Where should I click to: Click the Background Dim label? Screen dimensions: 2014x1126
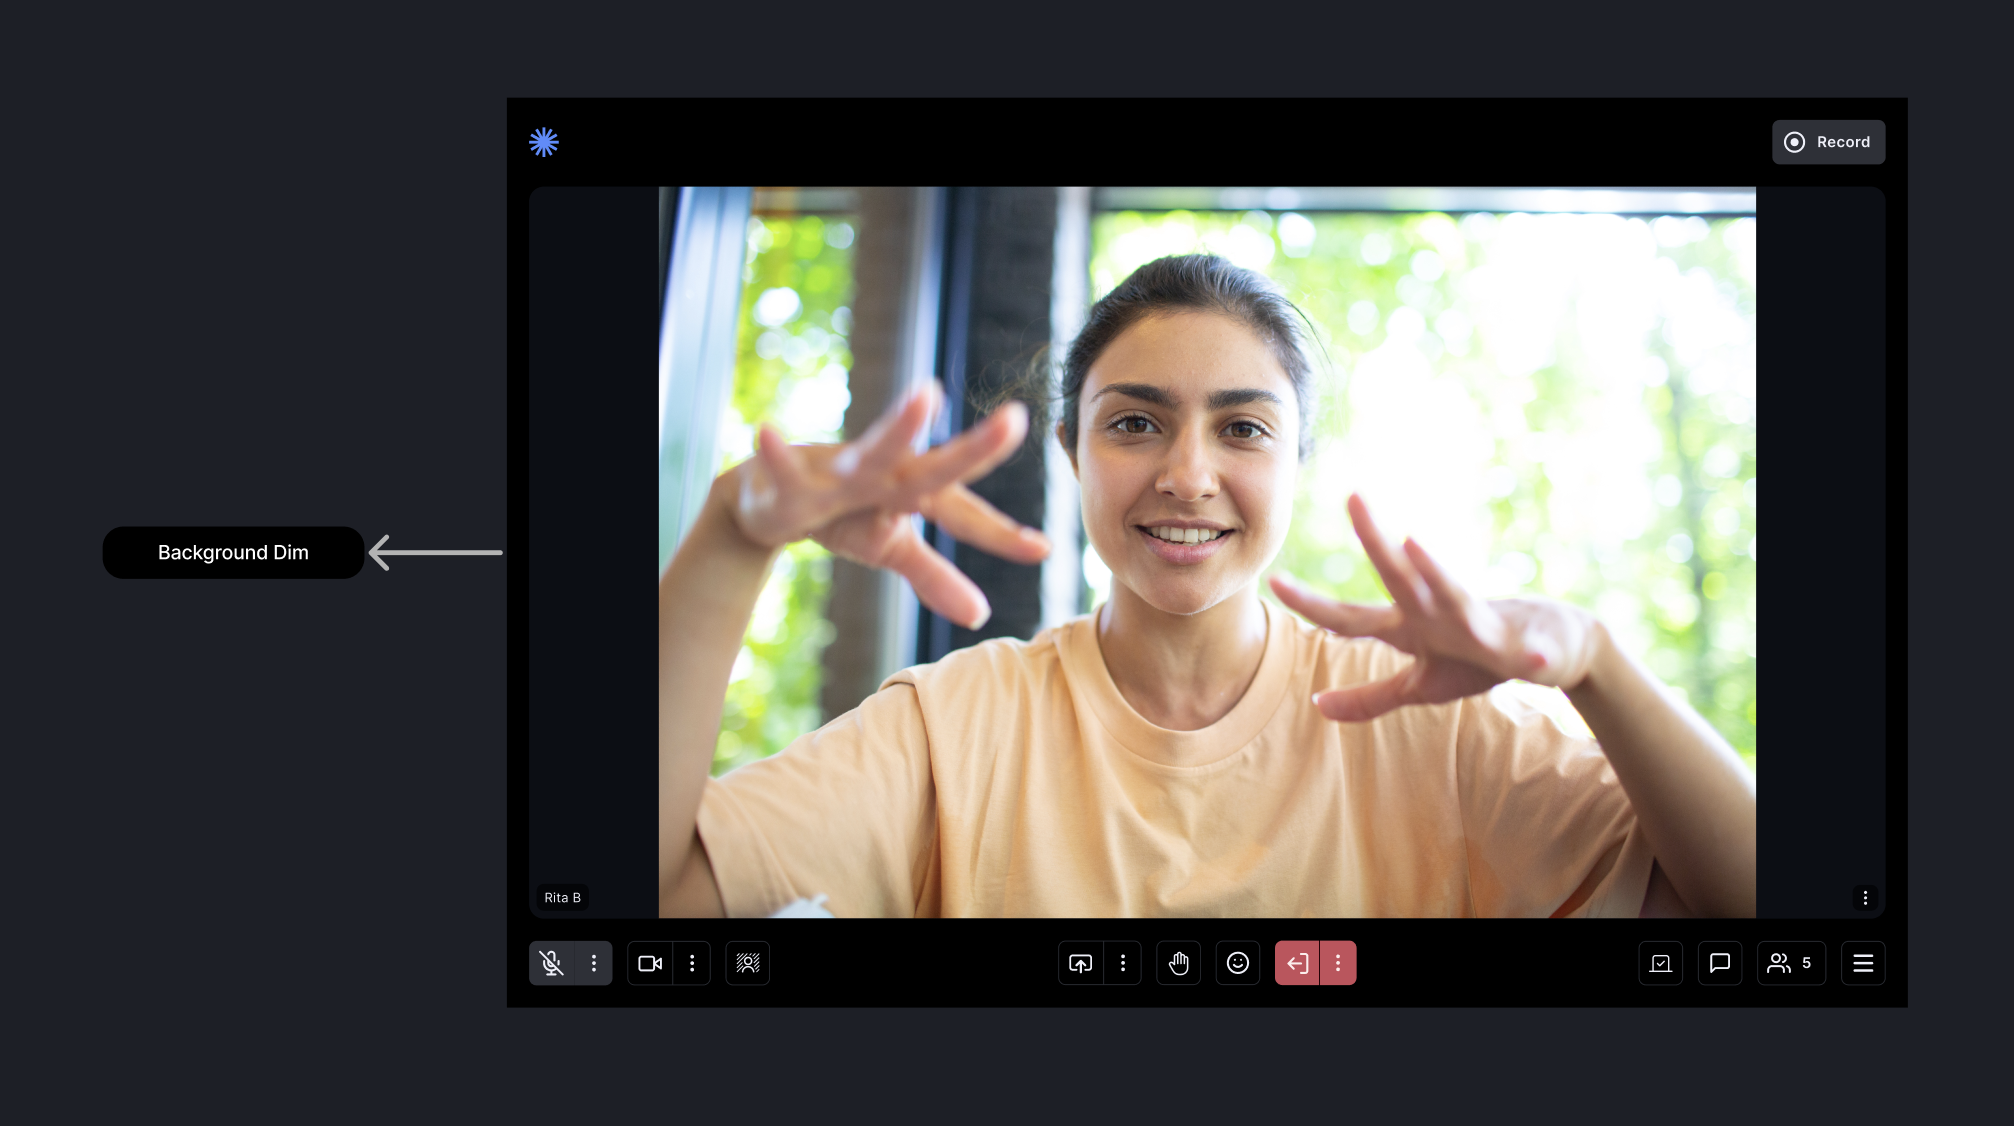click(x=233, y=552)
